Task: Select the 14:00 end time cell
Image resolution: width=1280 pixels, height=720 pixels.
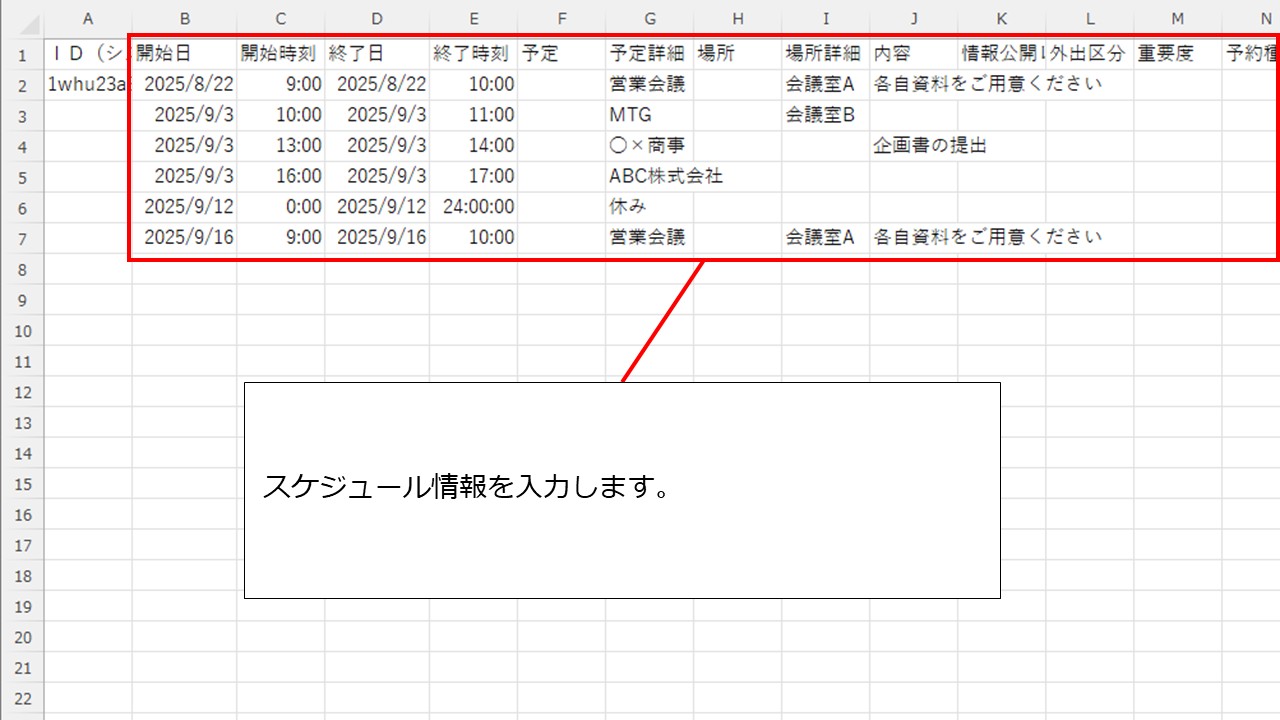Action: click(x=474, y=146)
